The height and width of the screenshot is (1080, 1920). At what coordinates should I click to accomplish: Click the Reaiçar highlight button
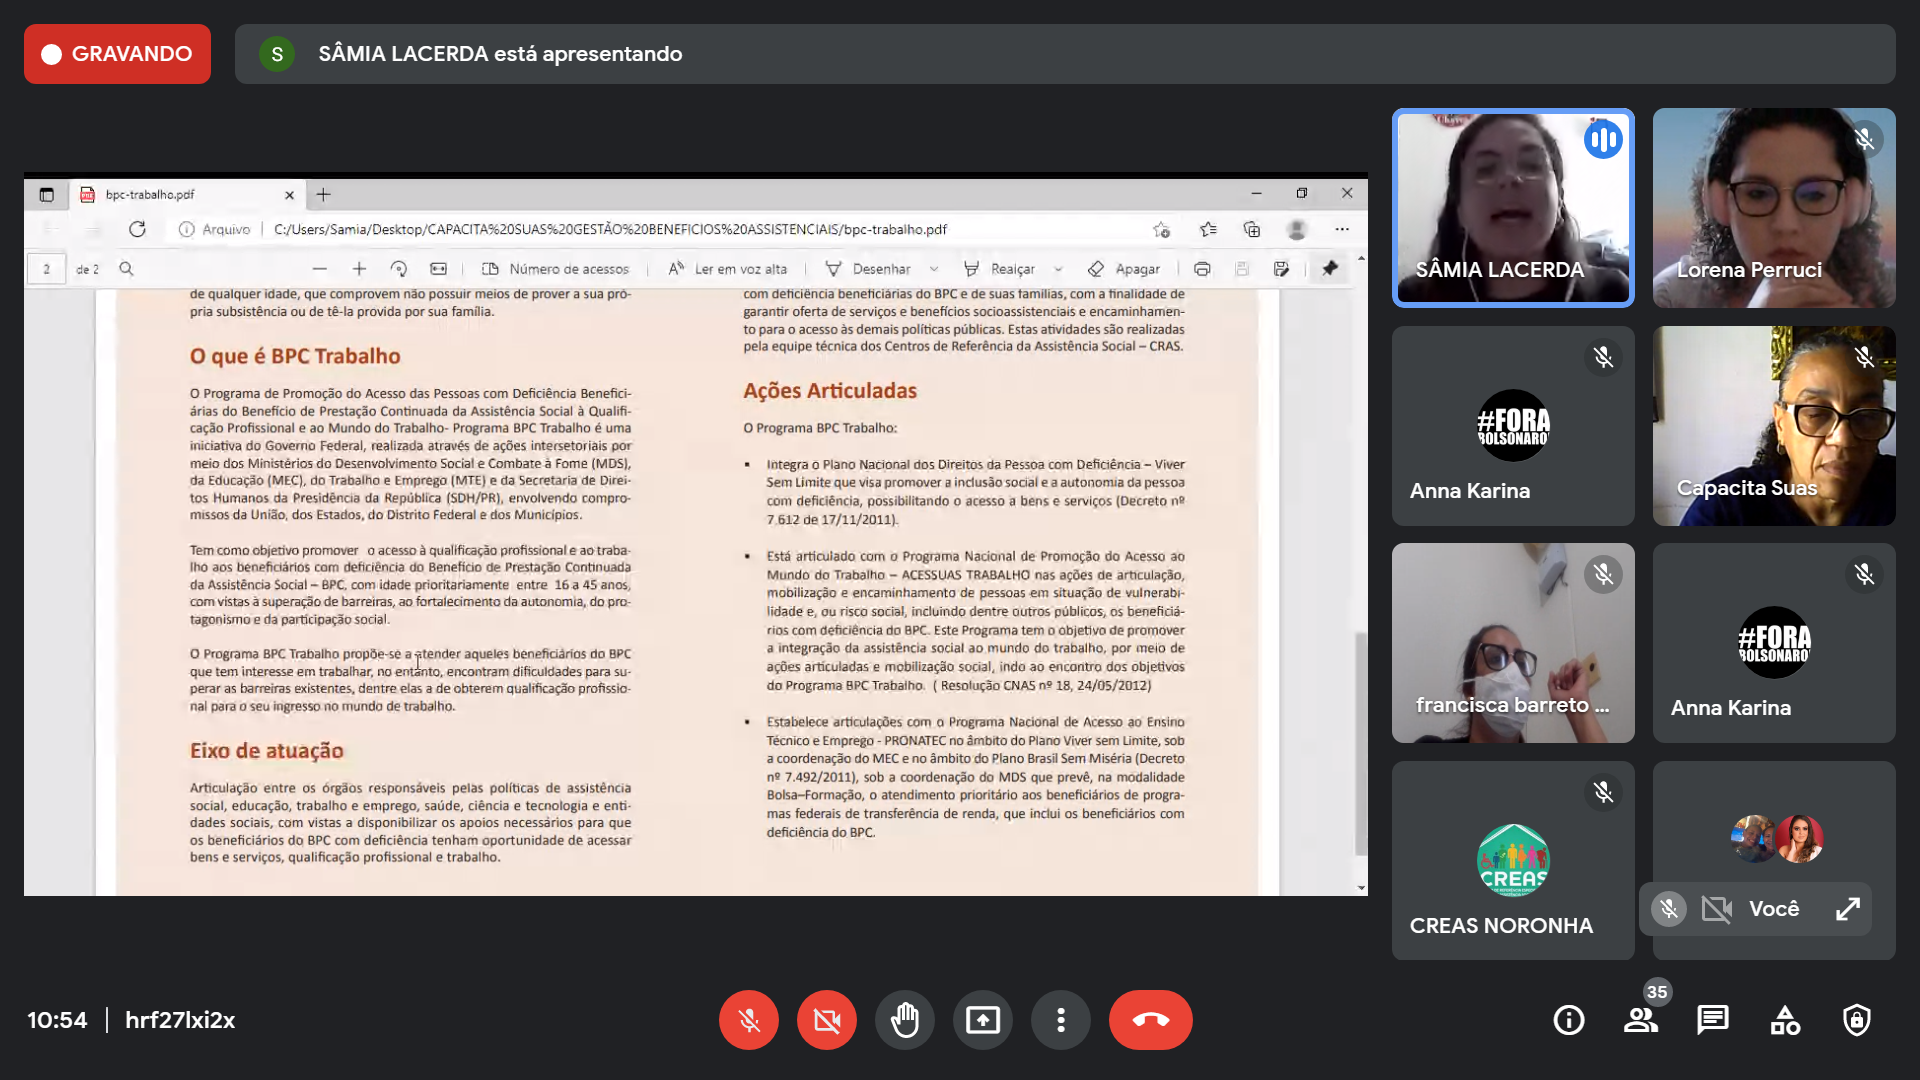1000,269
